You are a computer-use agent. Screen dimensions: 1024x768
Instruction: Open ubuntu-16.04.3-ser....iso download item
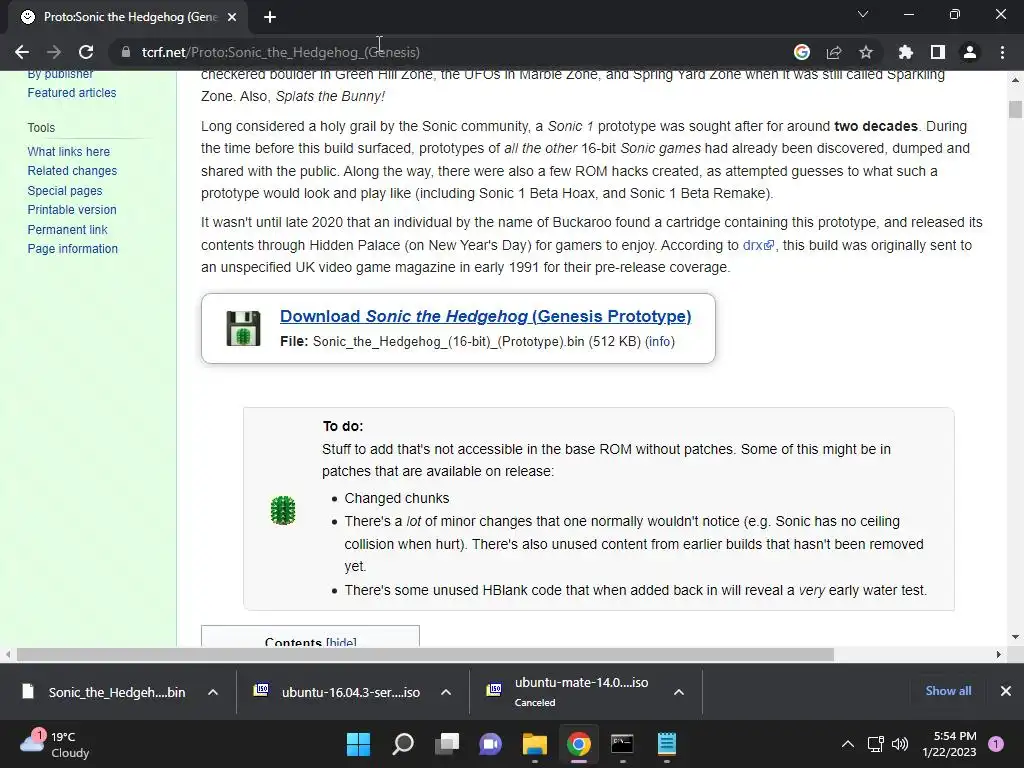pyautogui.click(x=338, y=692)
